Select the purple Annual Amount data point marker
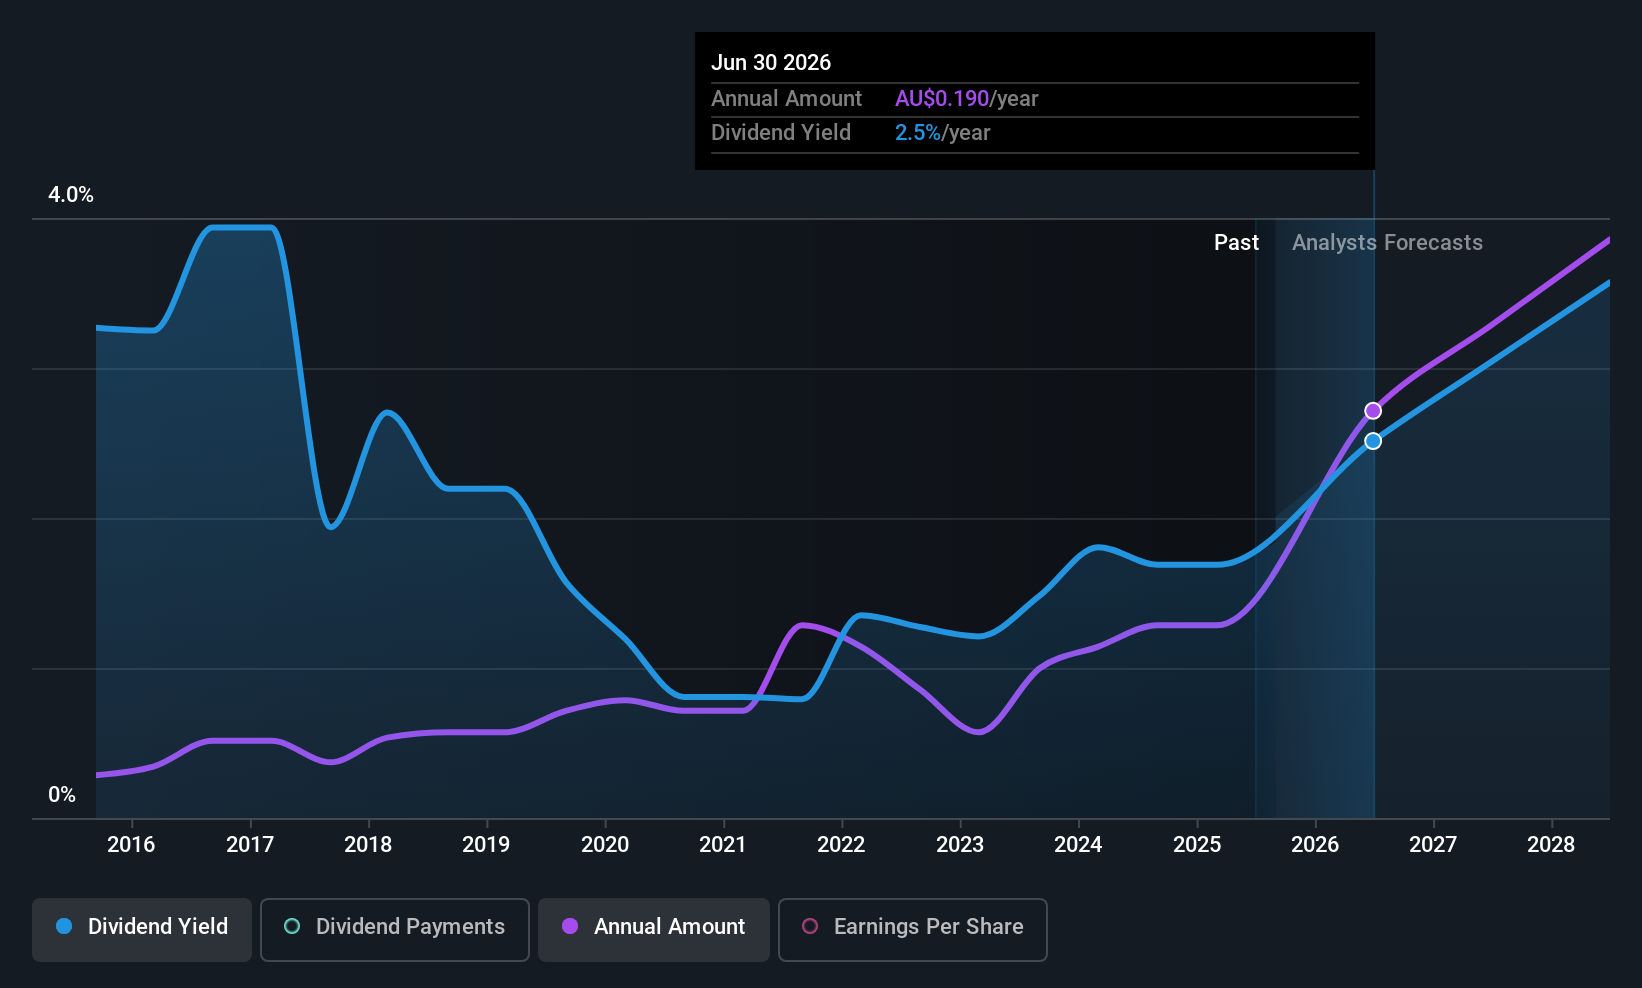Viewport: 1642px width, 988px height. pos(1373,411)
